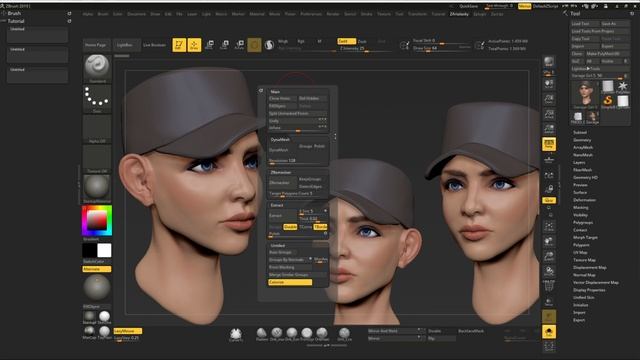
Task: Click the lock icon in right shelf
Action: [549, 189]
